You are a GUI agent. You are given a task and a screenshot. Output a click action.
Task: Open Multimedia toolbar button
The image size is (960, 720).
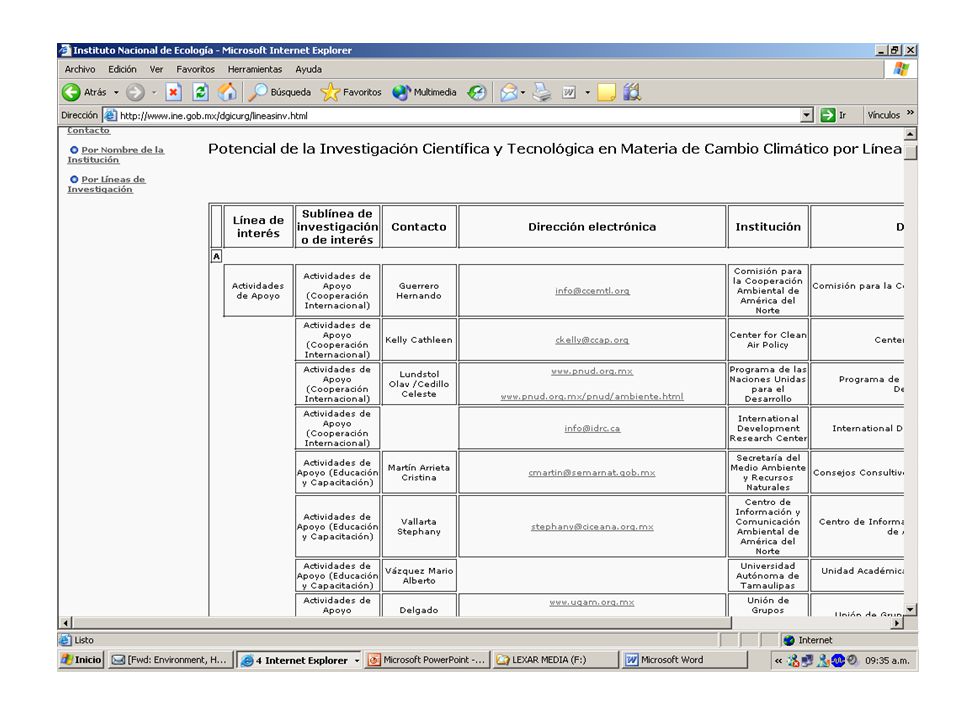tap(424, 92)
